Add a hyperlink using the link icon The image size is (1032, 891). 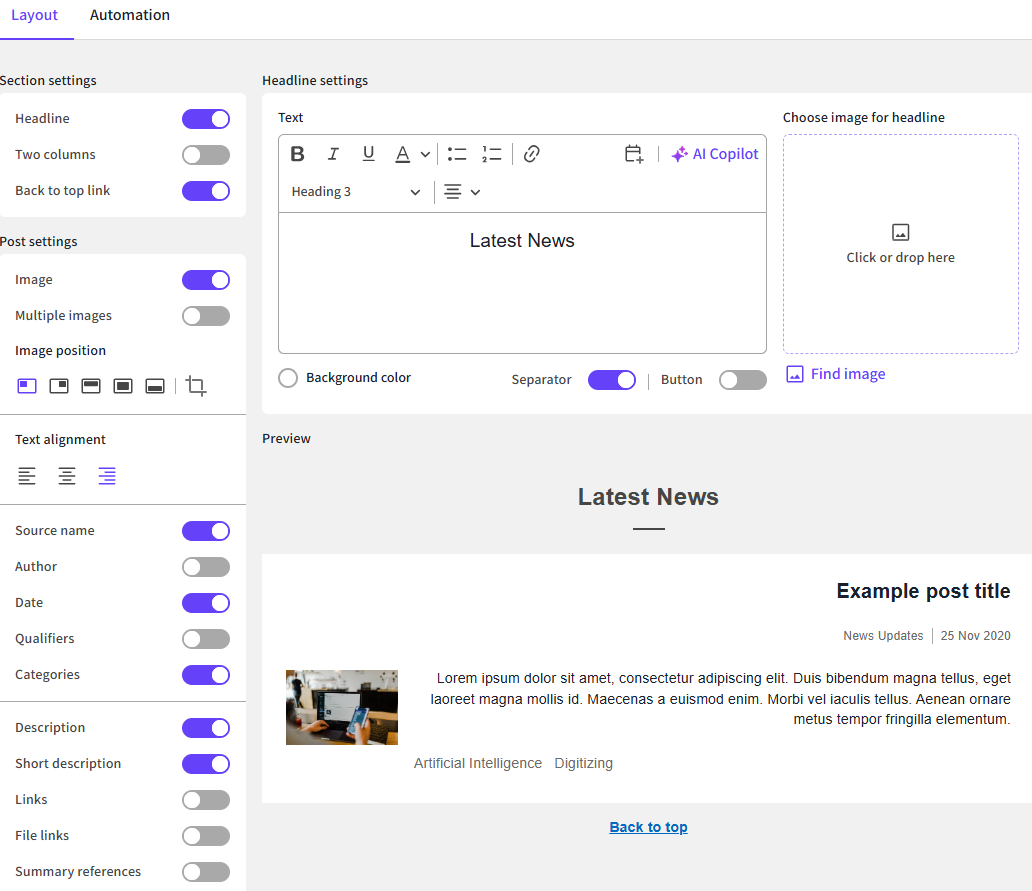click(532, 154)
